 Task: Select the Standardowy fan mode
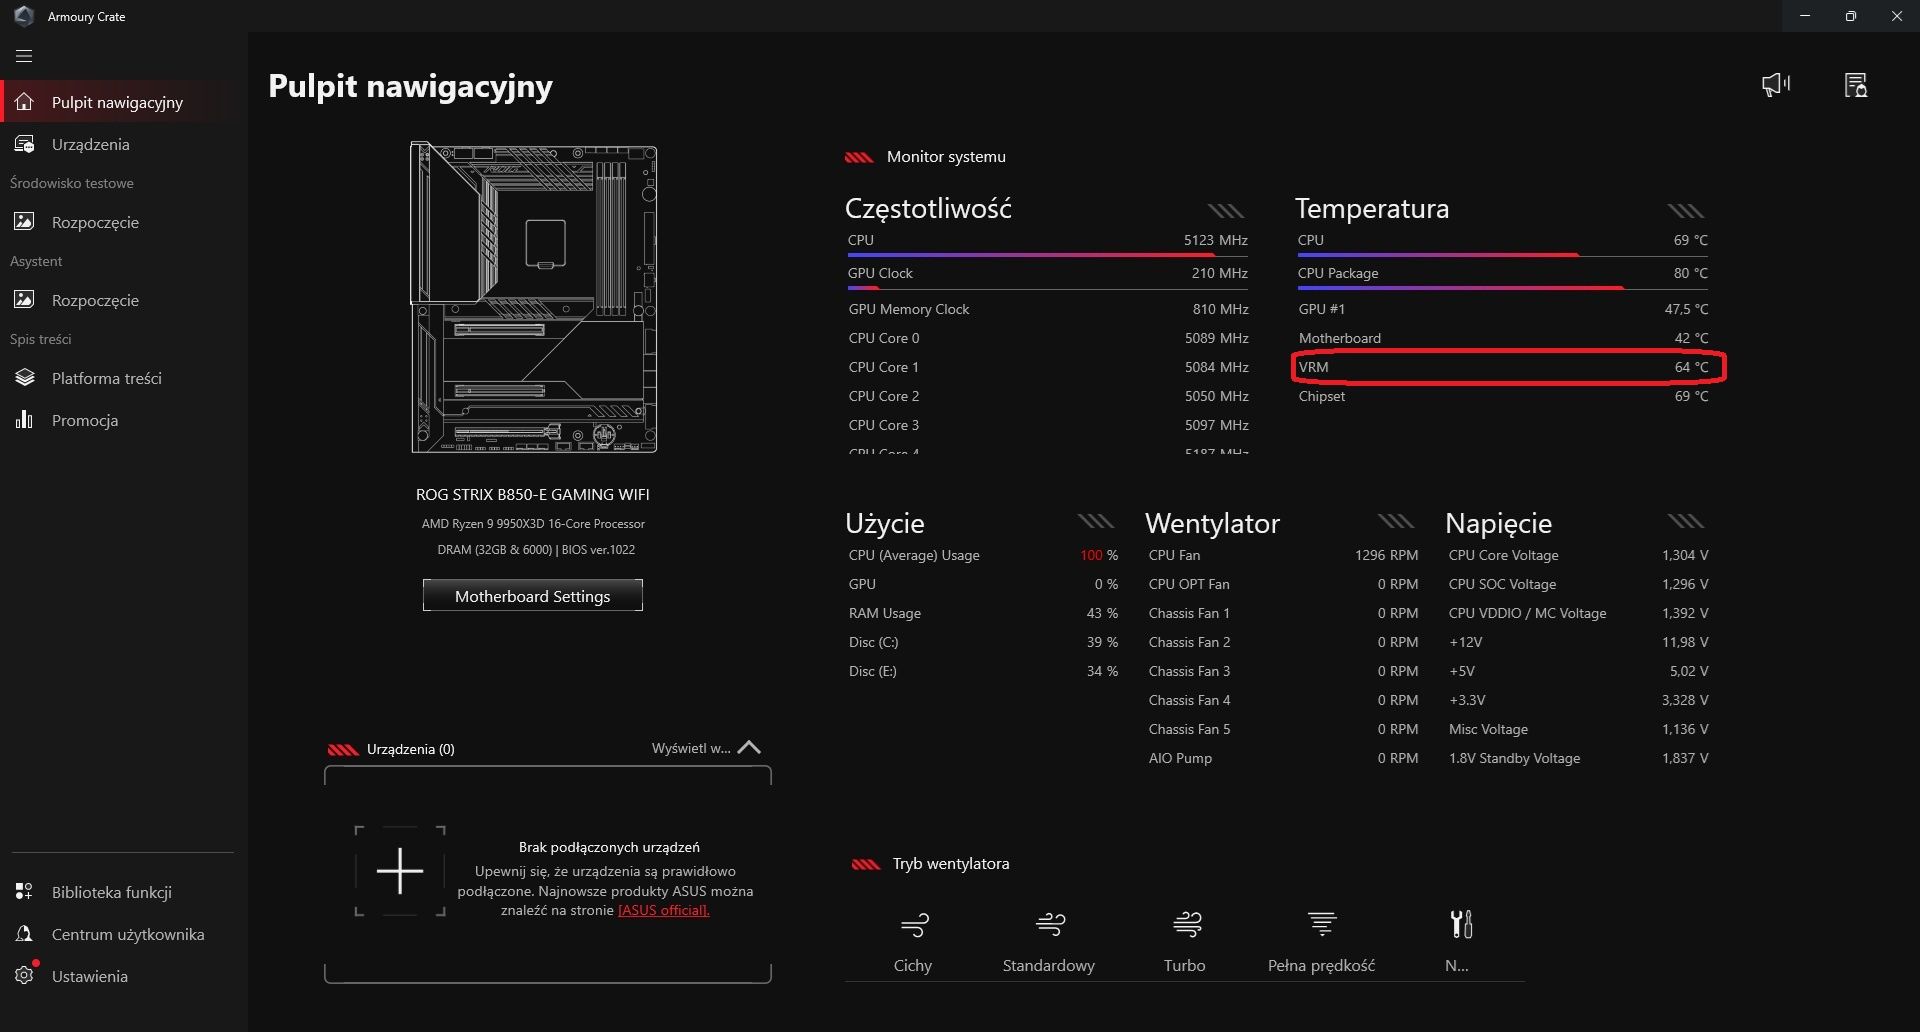click(x=1049, y=941)
